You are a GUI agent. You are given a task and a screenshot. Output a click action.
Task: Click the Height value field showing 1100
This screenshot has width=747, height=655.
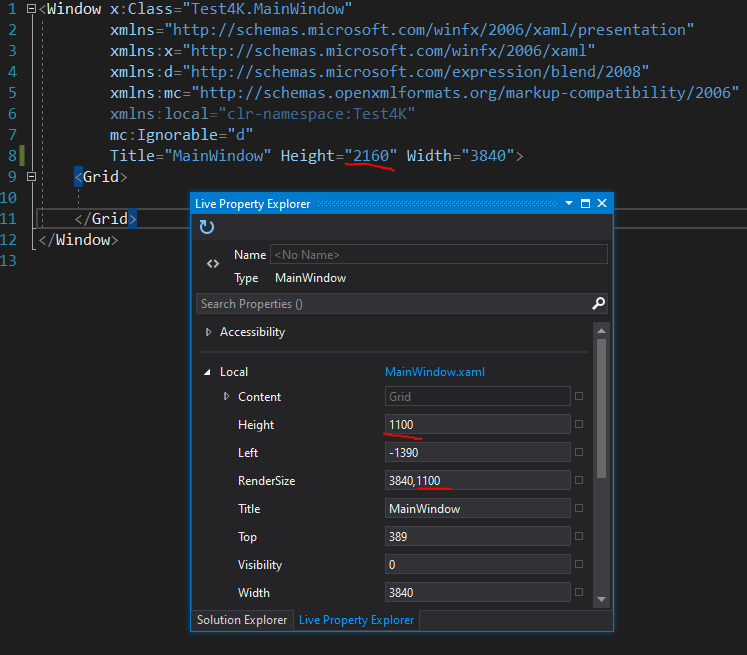click(x=478, y=425)
